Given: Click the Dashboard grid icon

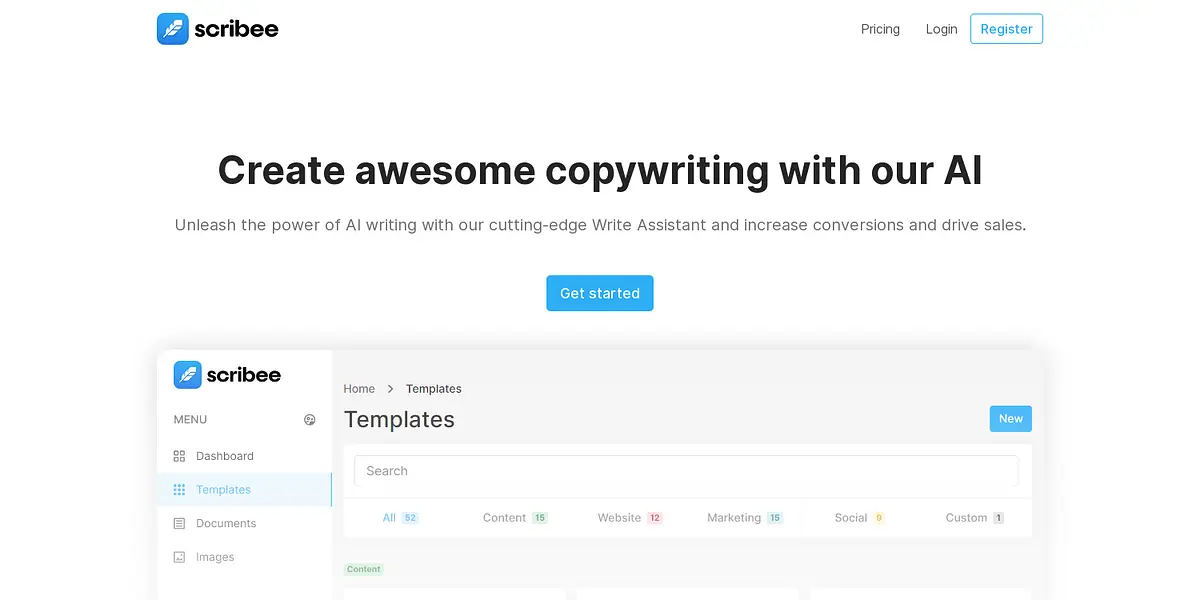Looking at the screenshot, I should click(x=179, y=456).
